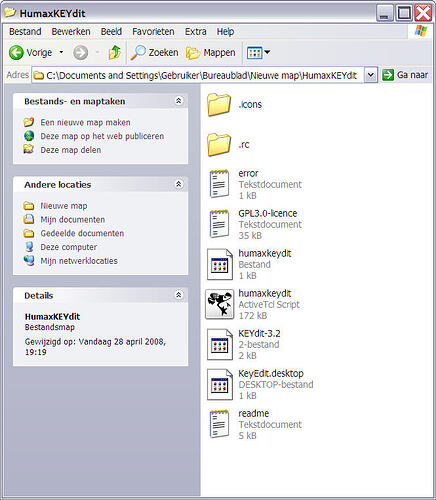Open Vorige history dropdown arrow
This screenshot has width=436, height=500.
[61, 52]
